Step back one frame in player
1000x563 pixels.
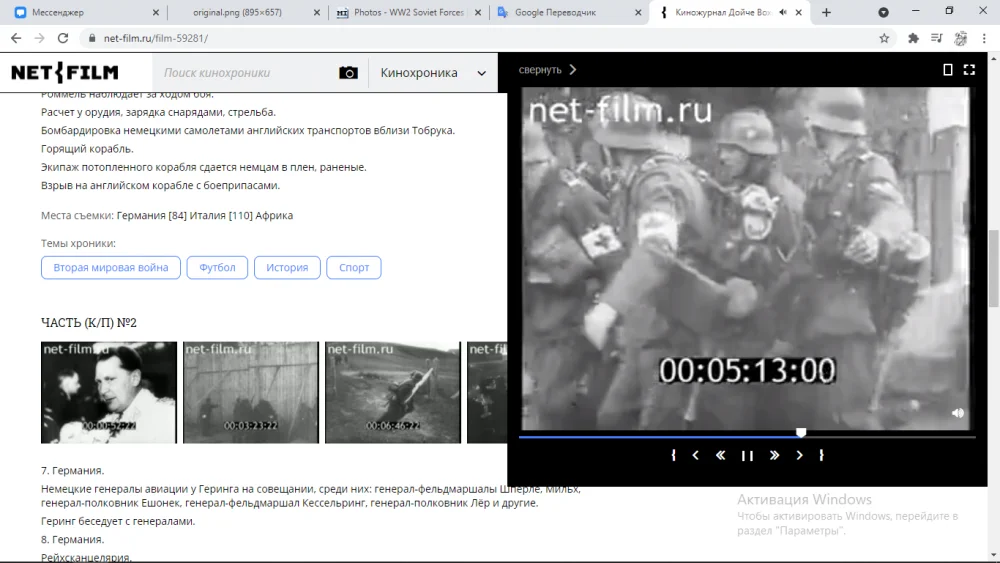(x=696, y=455)
